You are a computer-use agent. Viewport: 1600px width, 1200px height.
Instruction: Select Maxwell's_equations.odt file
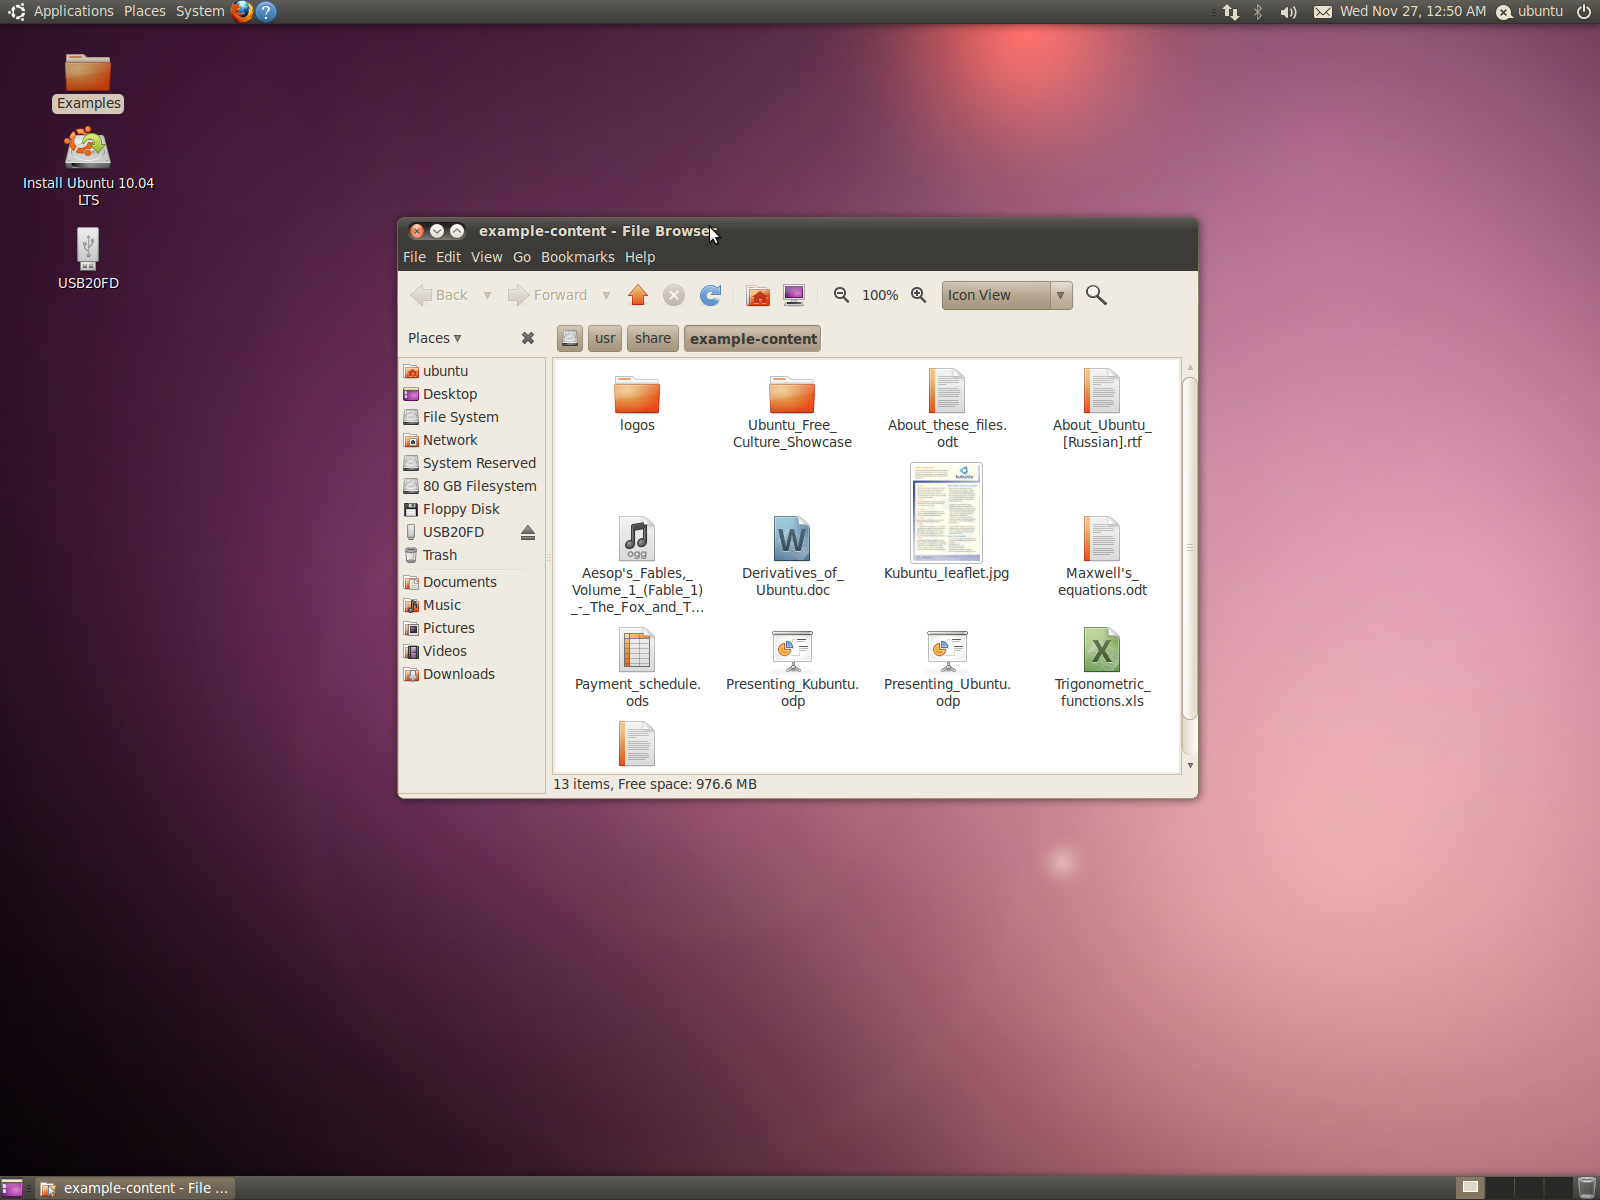[1102, 539]
